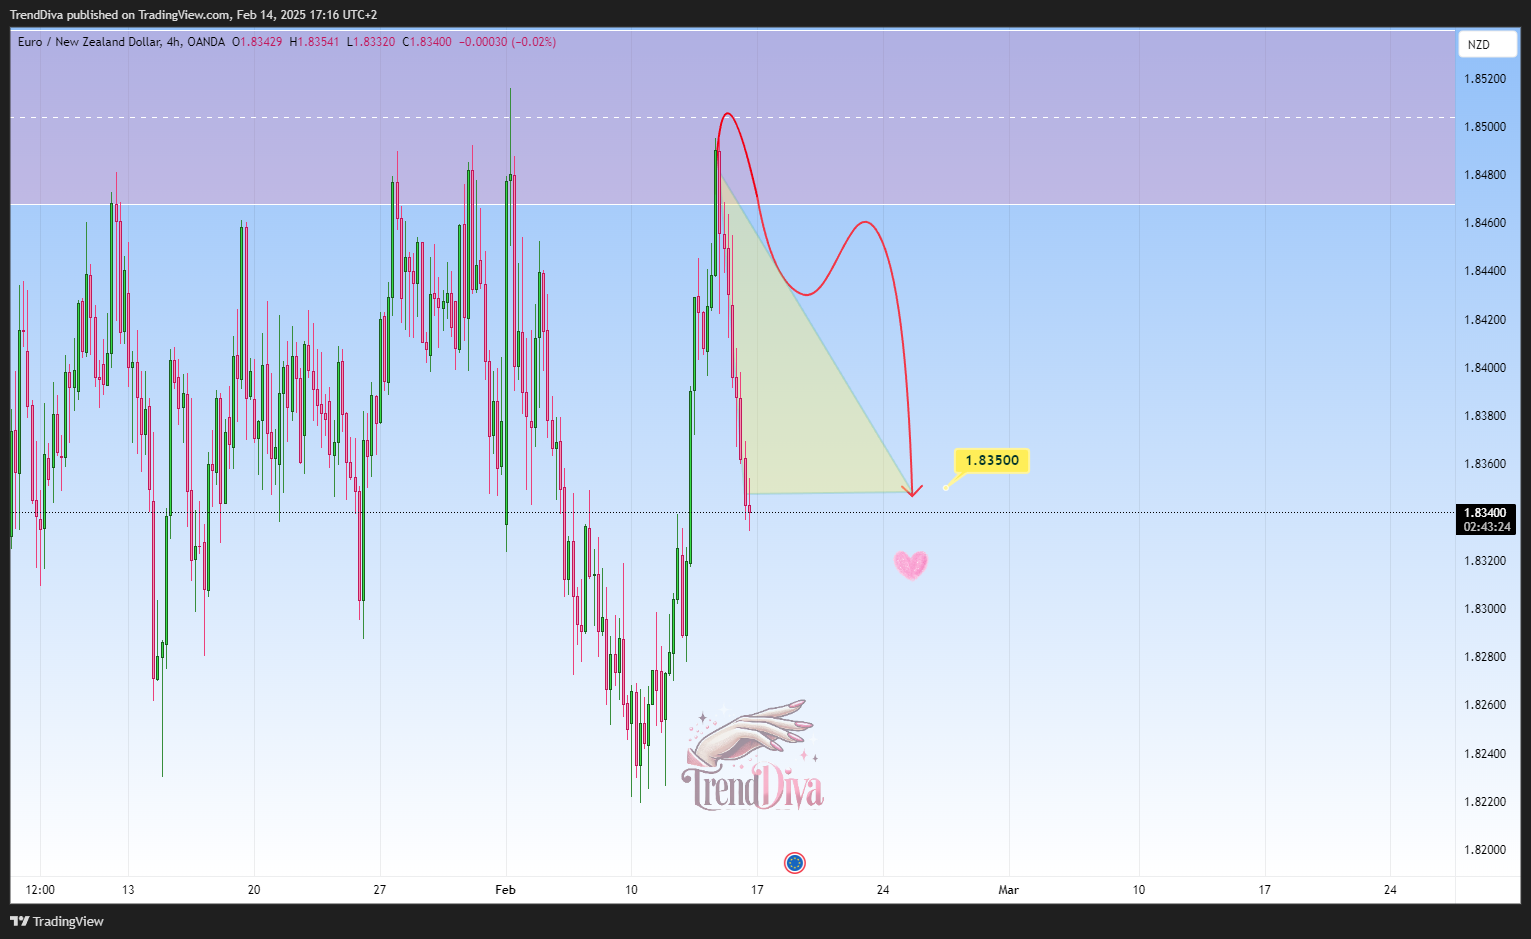The width and height of the screenshot is (1531, 939).
Task: Click the 1.82000 price axis label
Action: (x=1485, y=850)
